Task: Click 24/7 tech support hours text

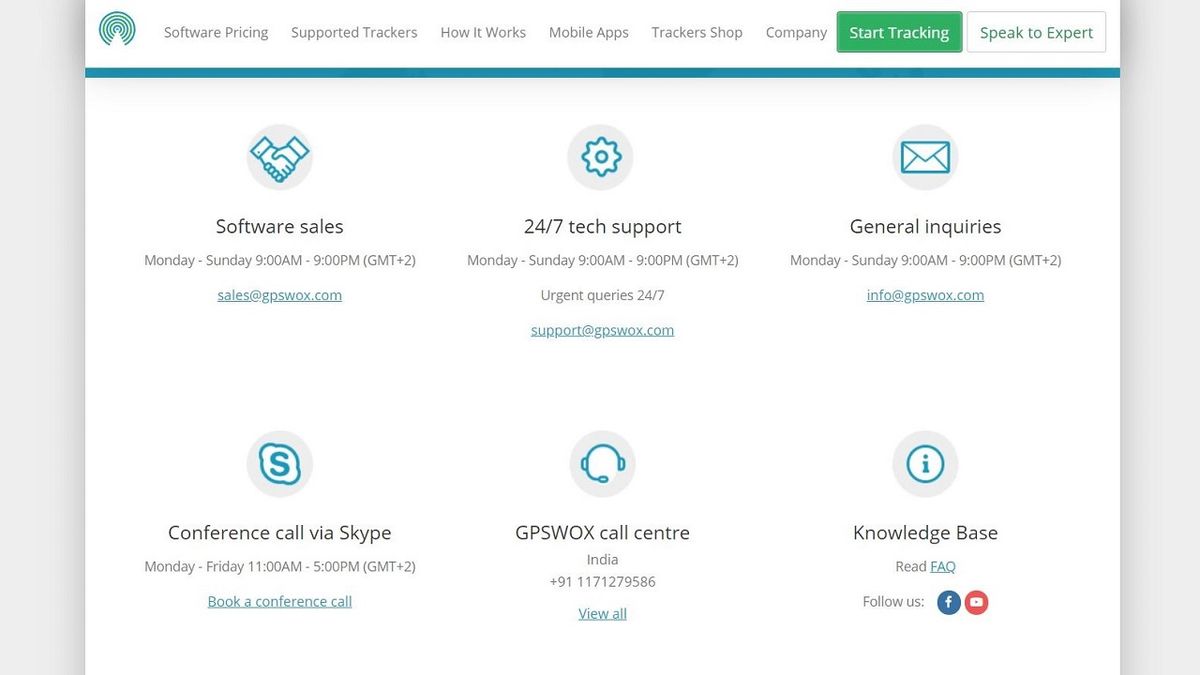Action: (x=603, y=260)
